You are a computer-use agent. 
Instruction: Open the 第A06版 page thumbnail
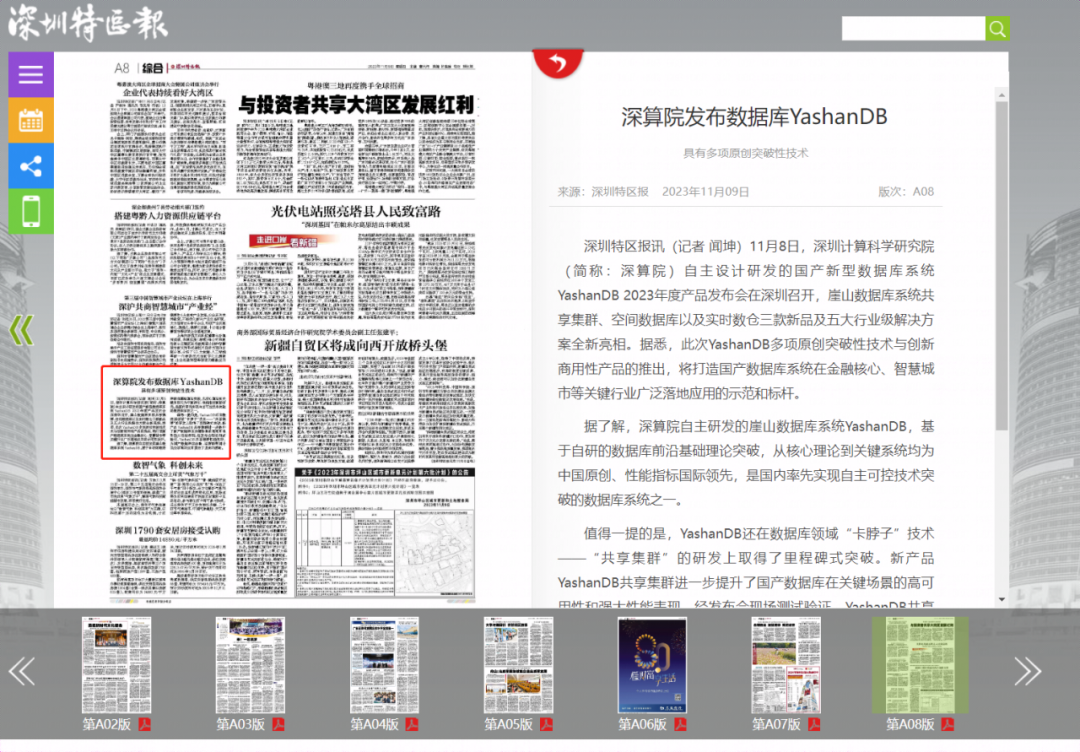[x=652, y=665]
